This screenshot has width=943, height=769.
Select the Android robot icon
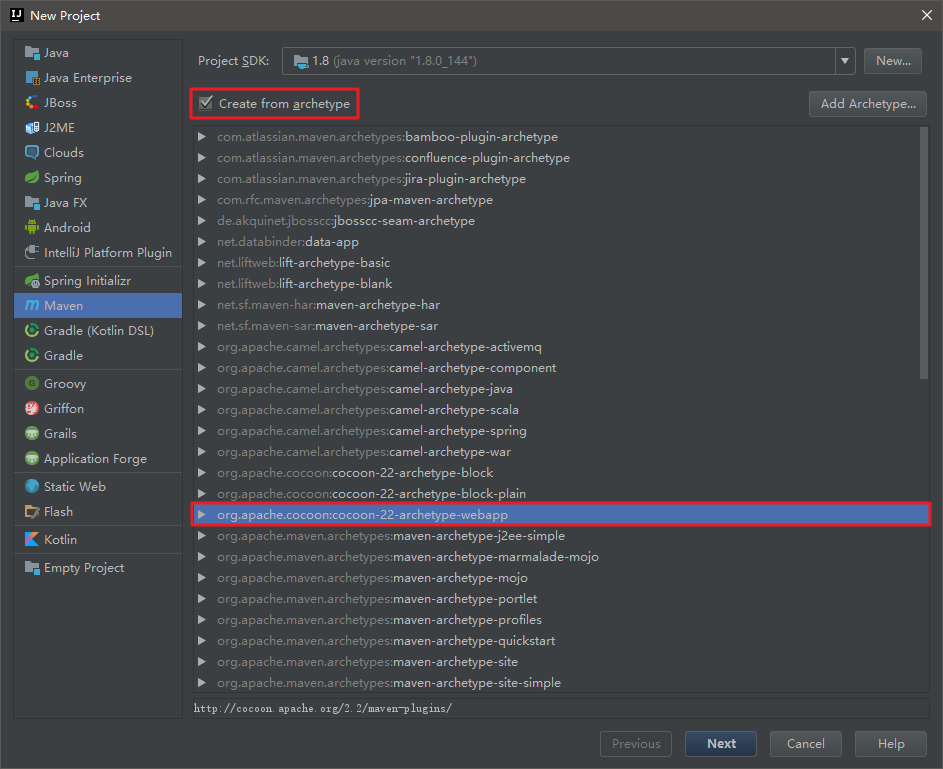click(x=32, y=228)
